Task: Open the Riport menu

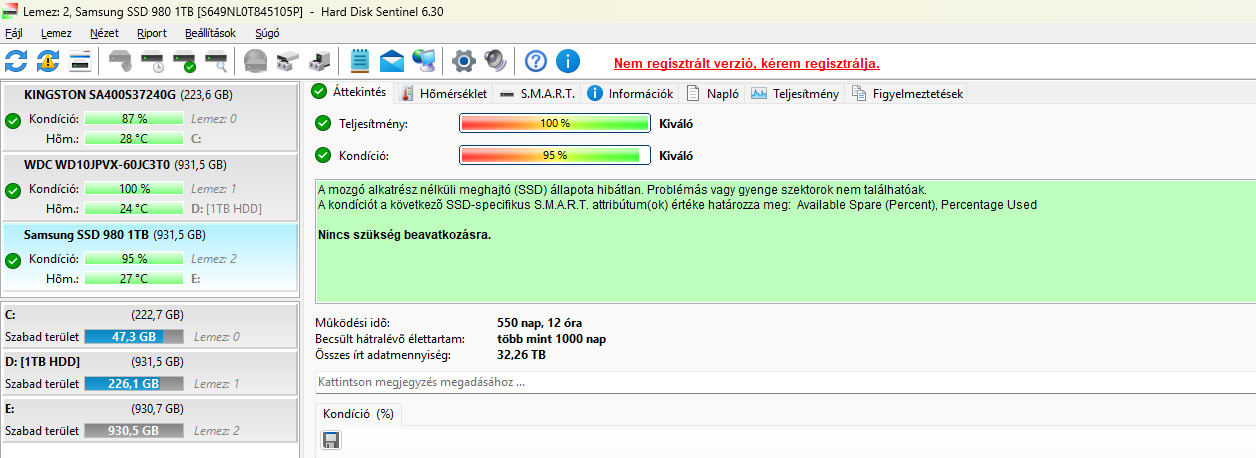Action: tap(152, 33)
